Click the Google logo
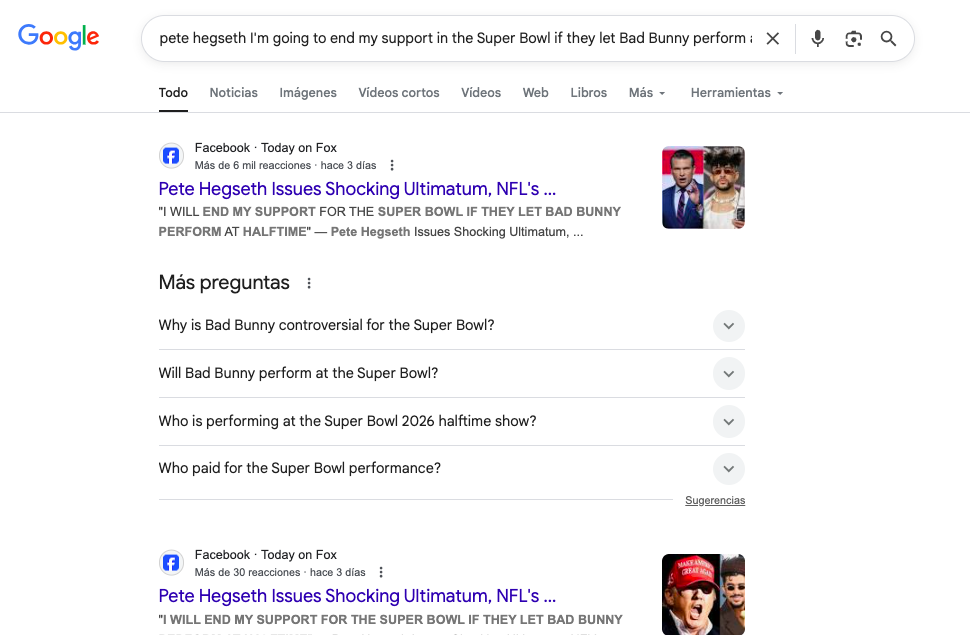The image size is (970, 635). [x=59, y=38]
